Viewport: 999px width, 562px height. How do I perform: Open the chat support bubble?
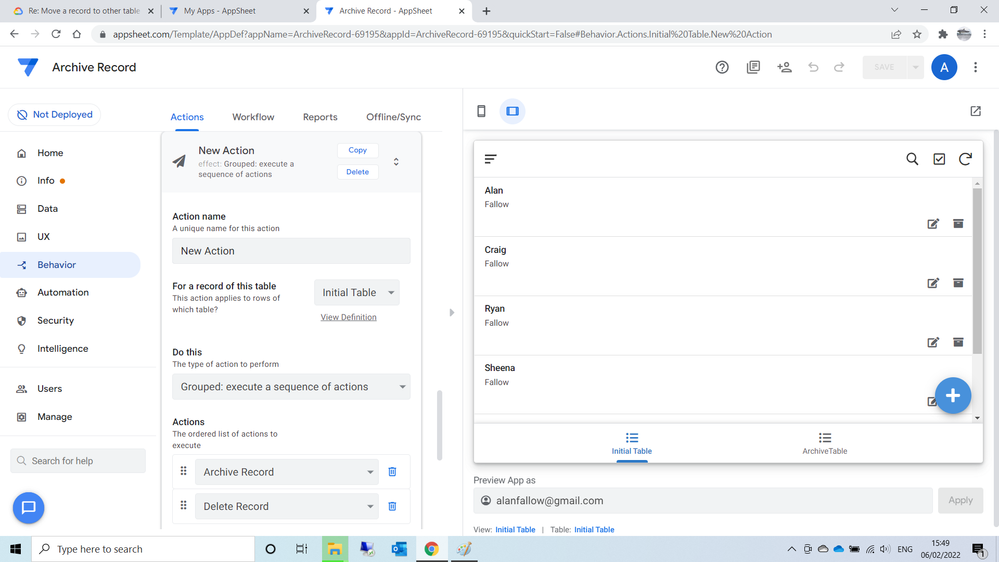click(x=29, y=508)
